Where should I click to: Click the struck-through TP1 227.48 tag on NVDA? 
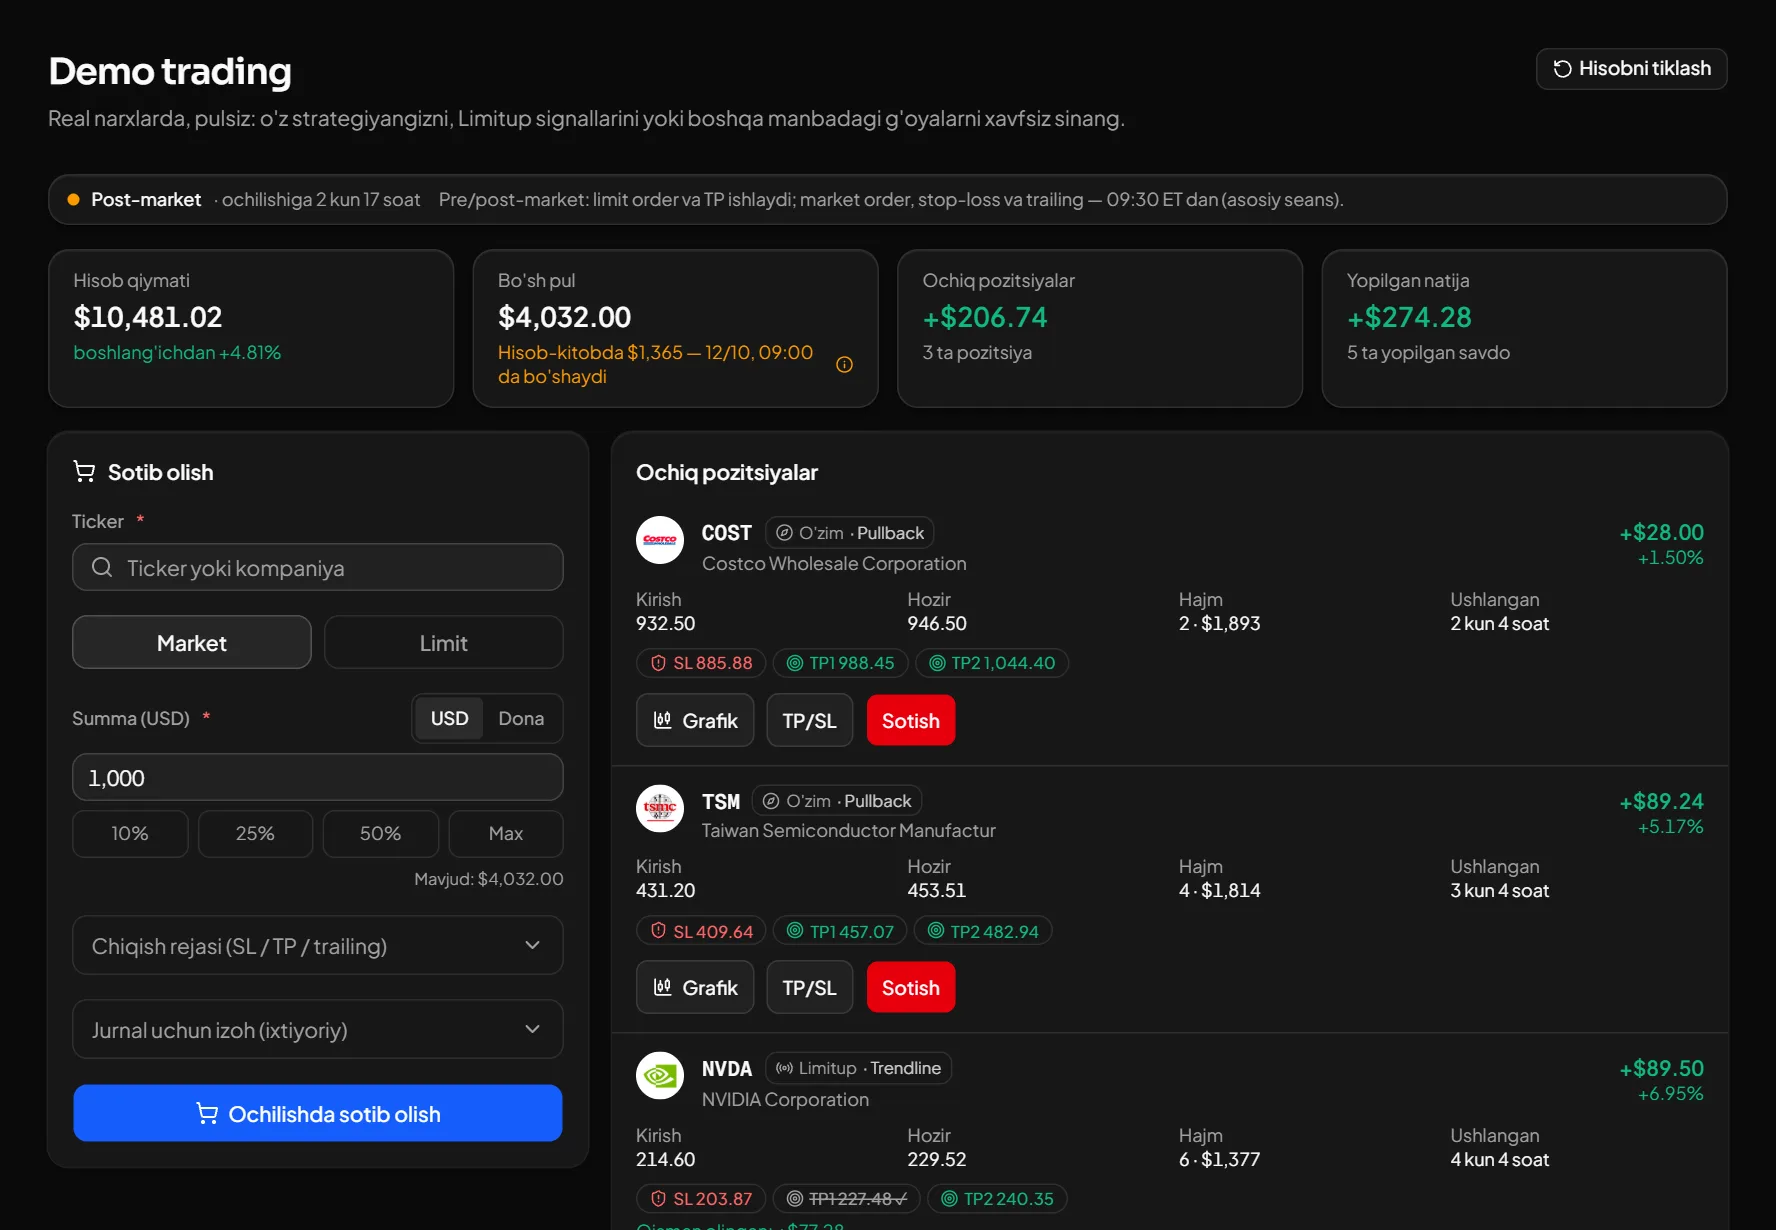click(x=846, y=1198)
